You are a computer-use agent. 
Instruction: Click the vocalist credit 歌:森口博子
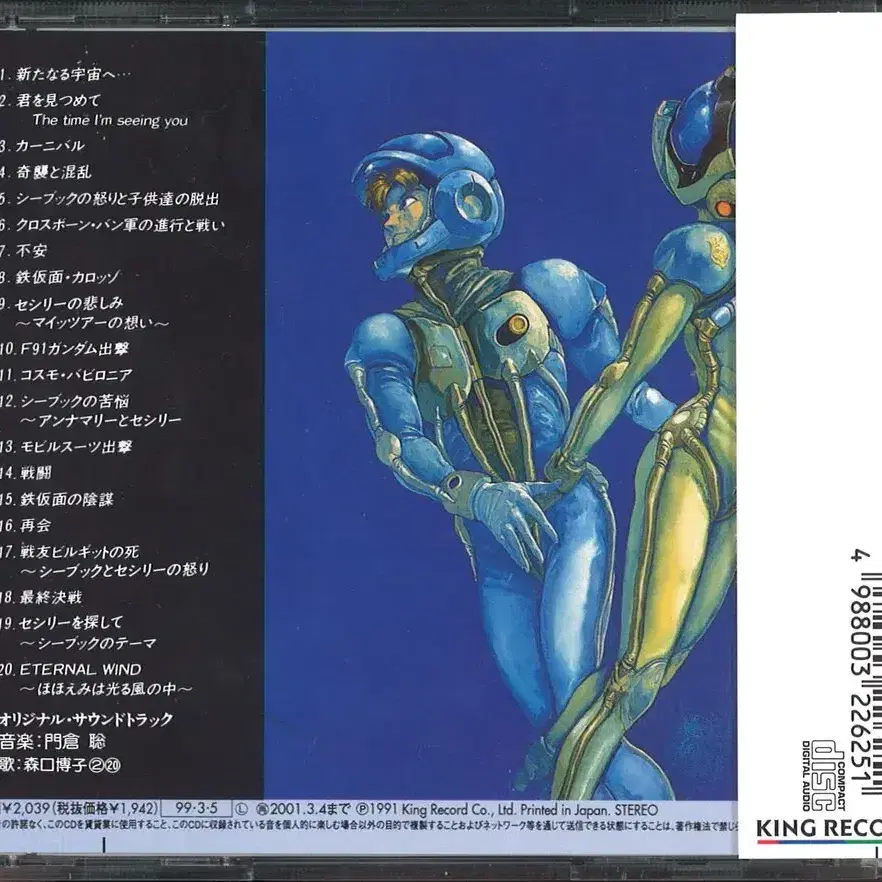(60, 765)
